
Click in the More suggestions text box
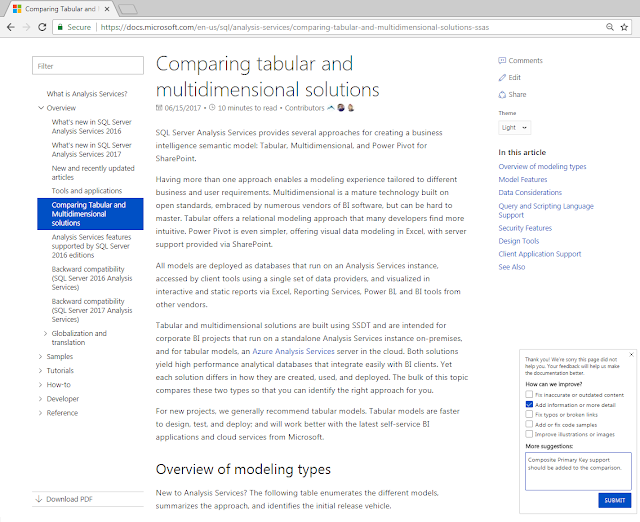[578, 471]
